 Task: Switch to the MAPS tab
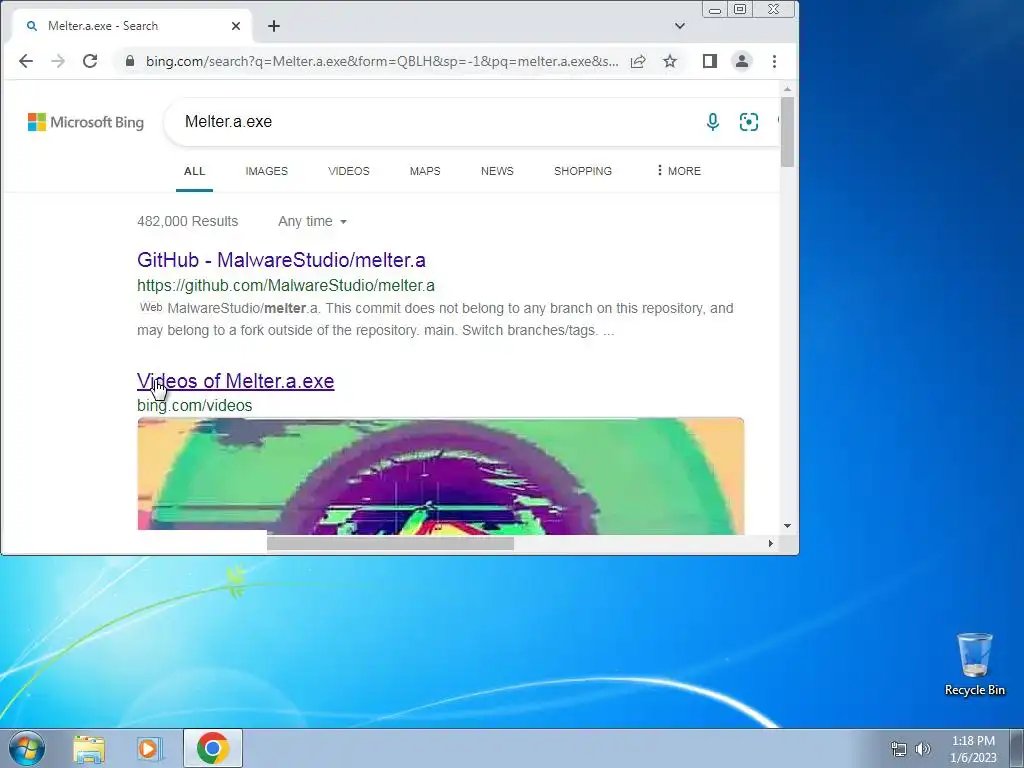[425, 171]
